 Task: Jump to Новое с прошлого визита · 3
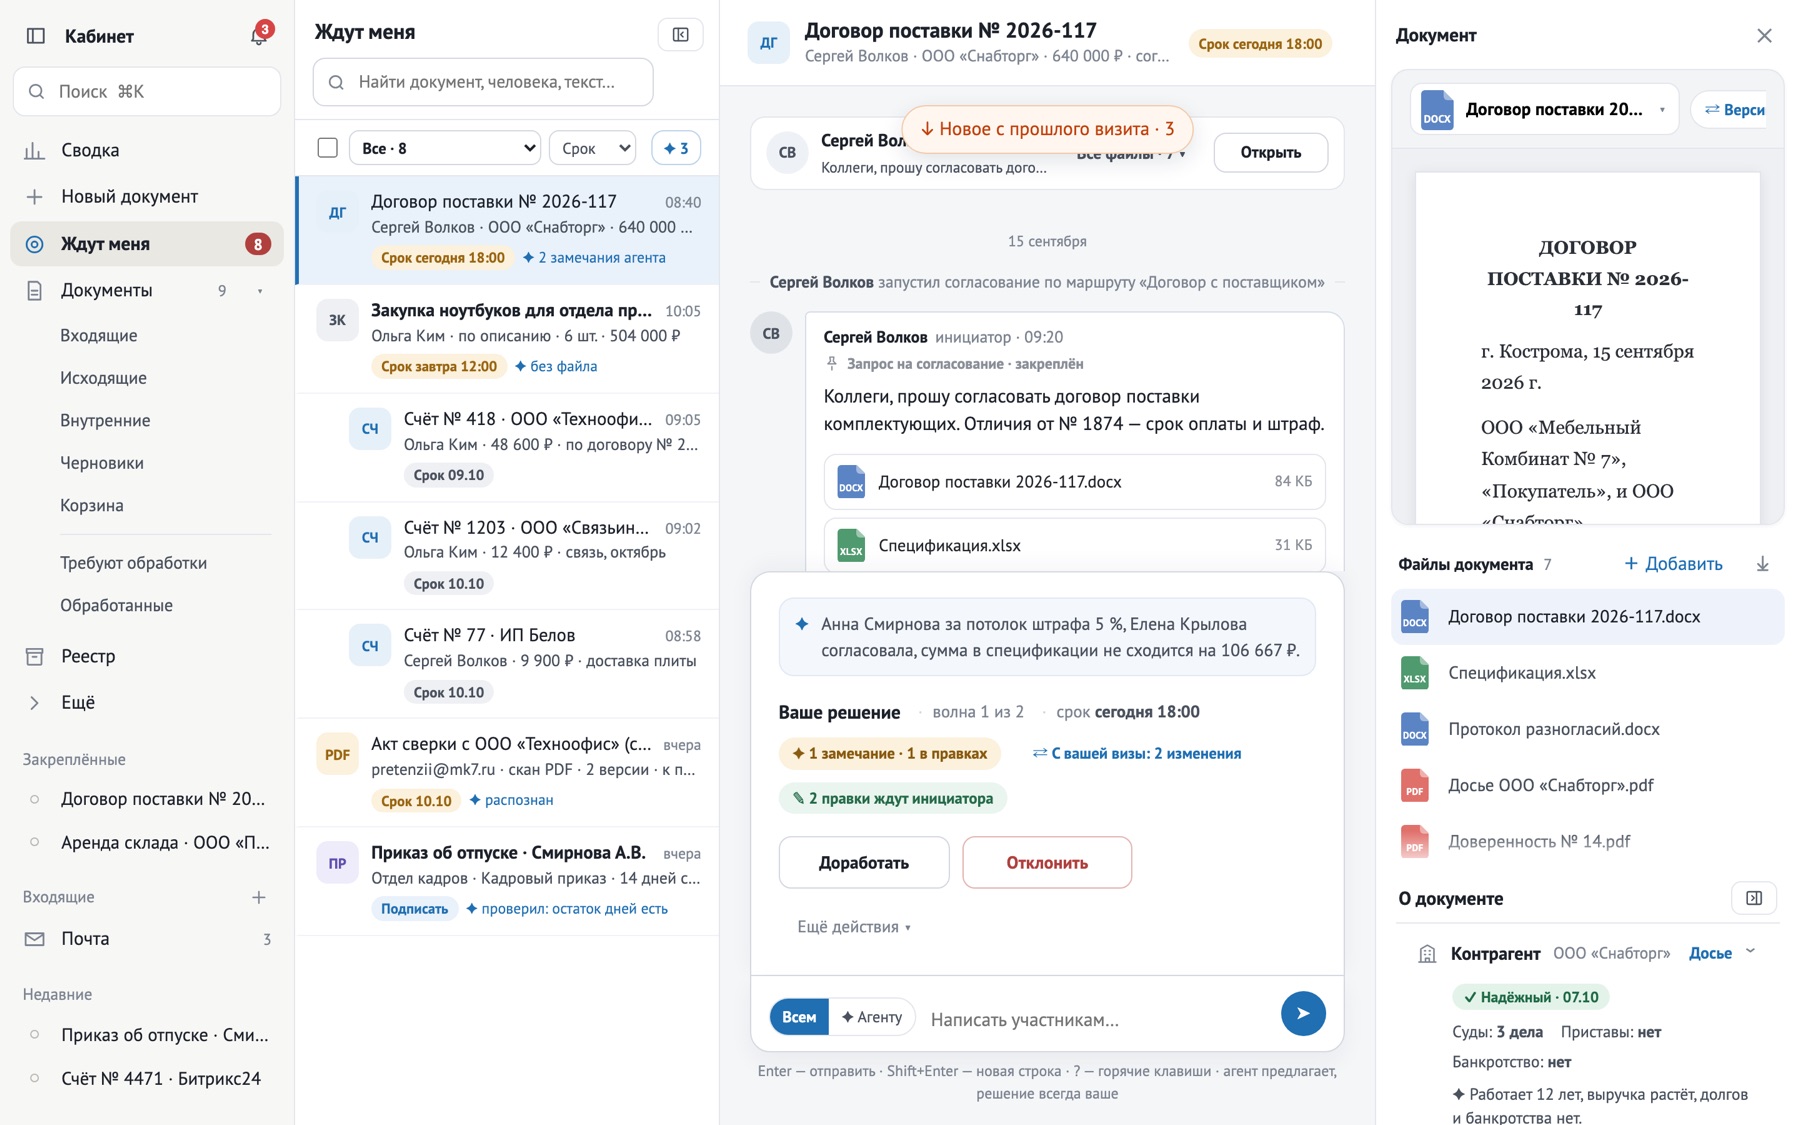pyautogui.click(x=1047, y=129)
